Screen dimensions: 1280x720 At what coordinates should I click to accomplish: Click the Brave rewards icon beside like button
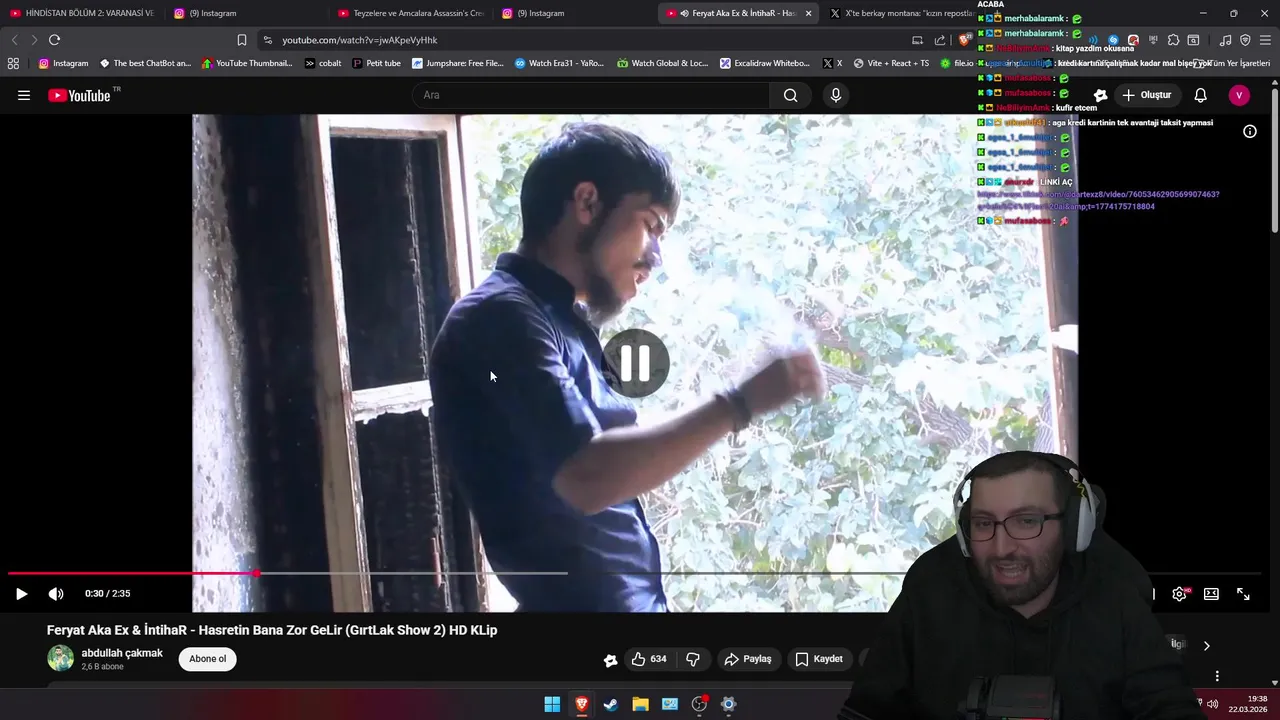tap(610, 660)
